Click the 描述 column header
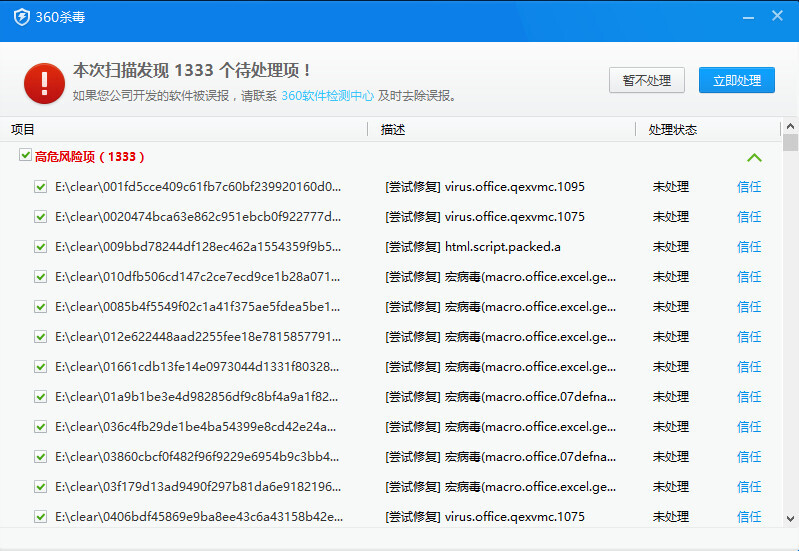The height and width of the screenshot is (551, 799). tap(393, 130)
